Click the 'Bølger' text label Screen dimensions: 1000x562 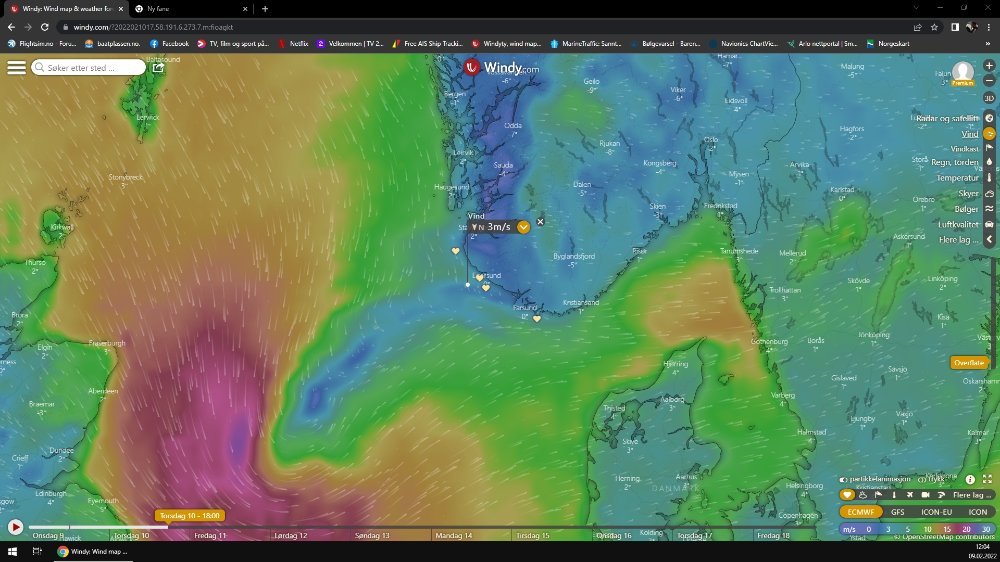pyautogui.click(x=966, y=209)
